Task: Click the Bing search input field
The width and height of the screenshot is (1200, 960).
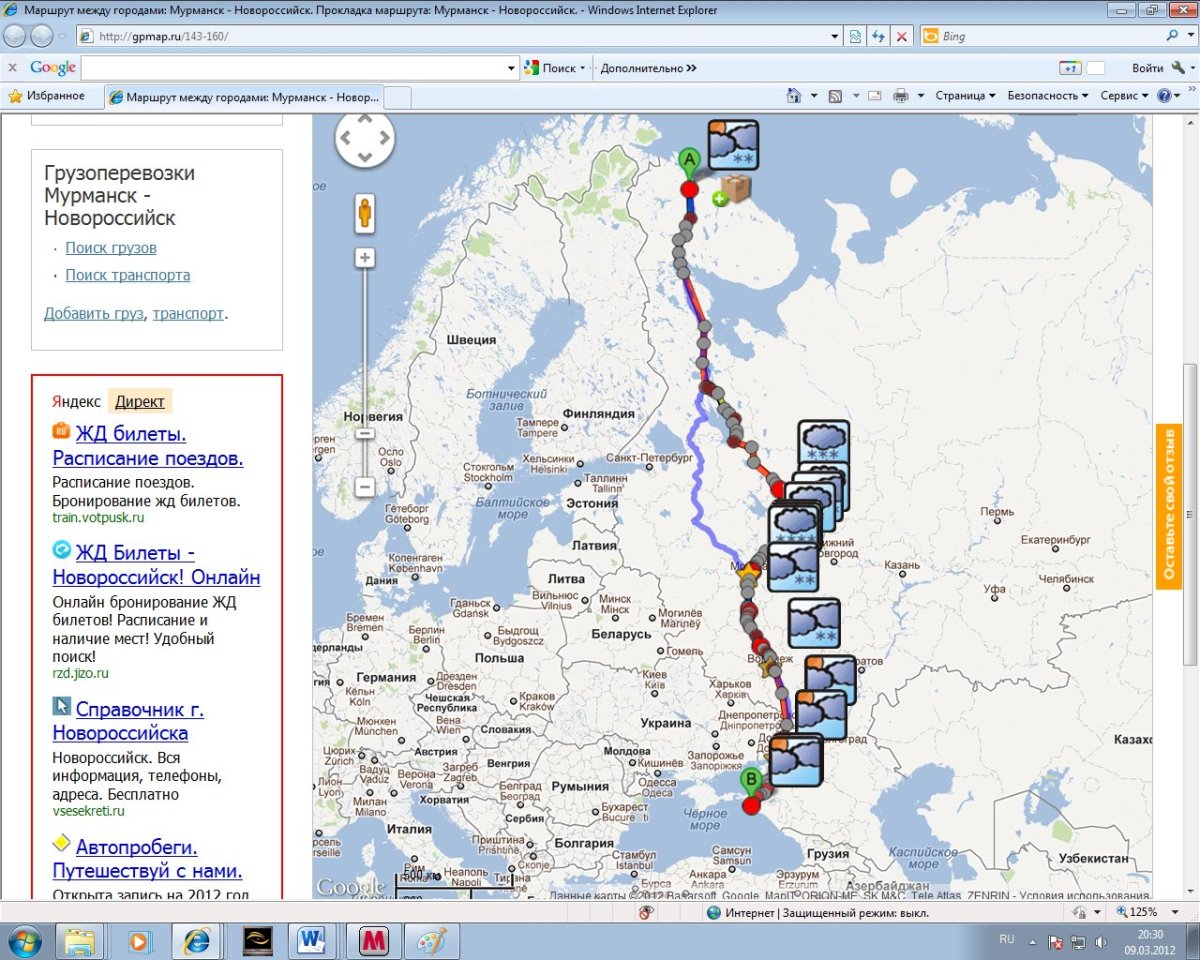Action: click(1050, 36)
